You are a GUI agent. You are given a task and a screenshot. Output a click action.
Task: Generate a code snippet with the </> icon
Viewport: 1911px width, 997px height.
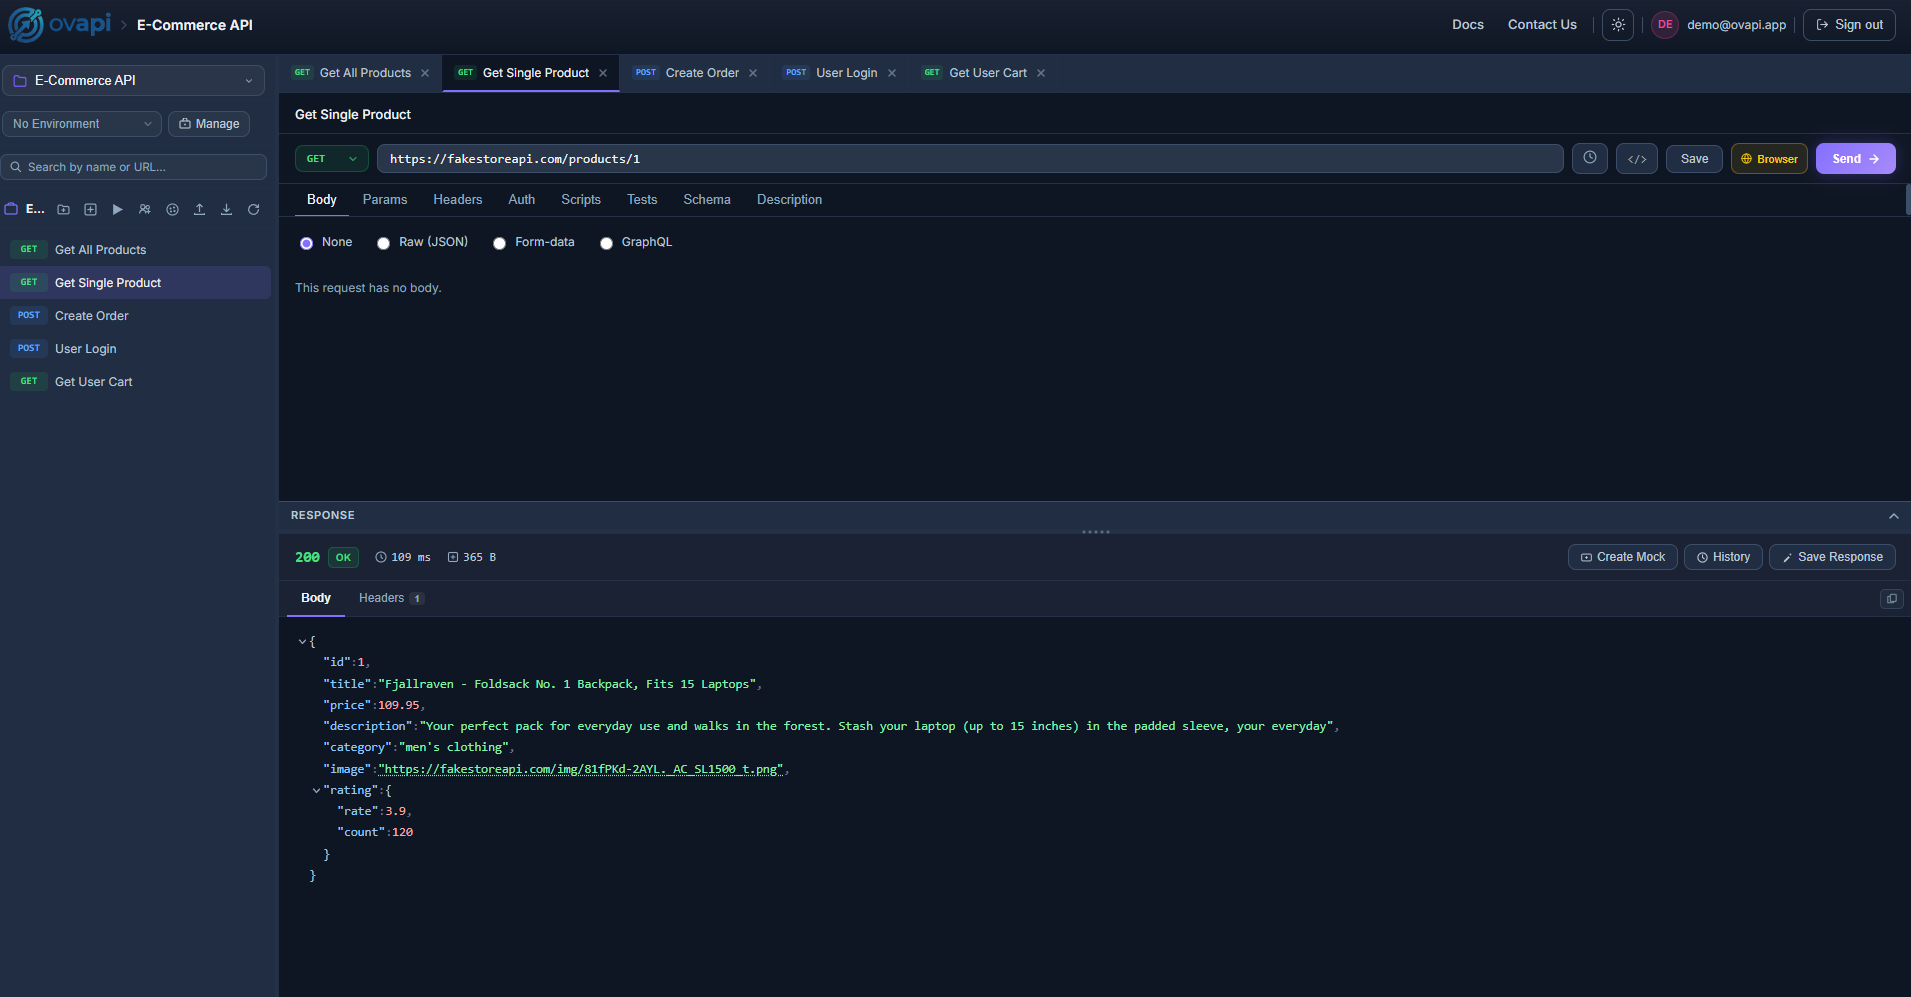[1637, 158]
